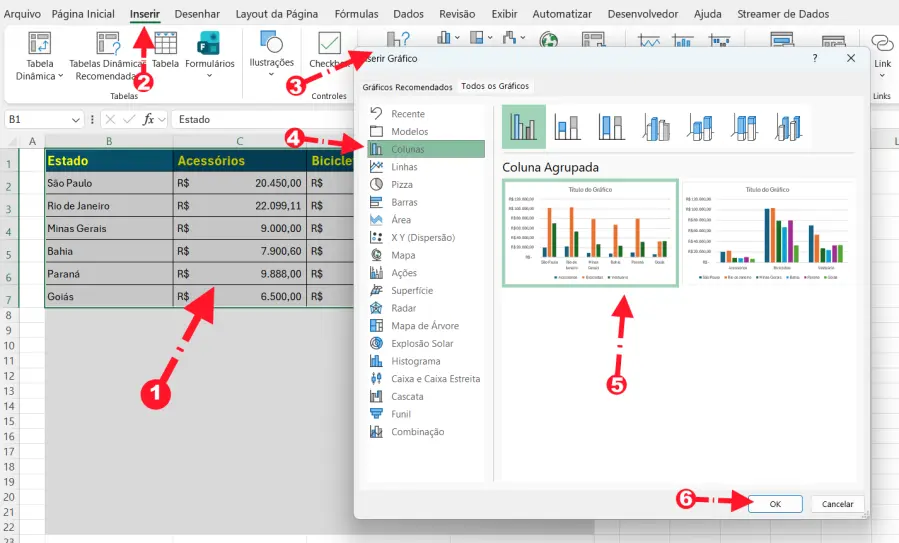Click the Tabela icon in ribbon
This screenshot has height=543, width=899.
click(165, 48)
